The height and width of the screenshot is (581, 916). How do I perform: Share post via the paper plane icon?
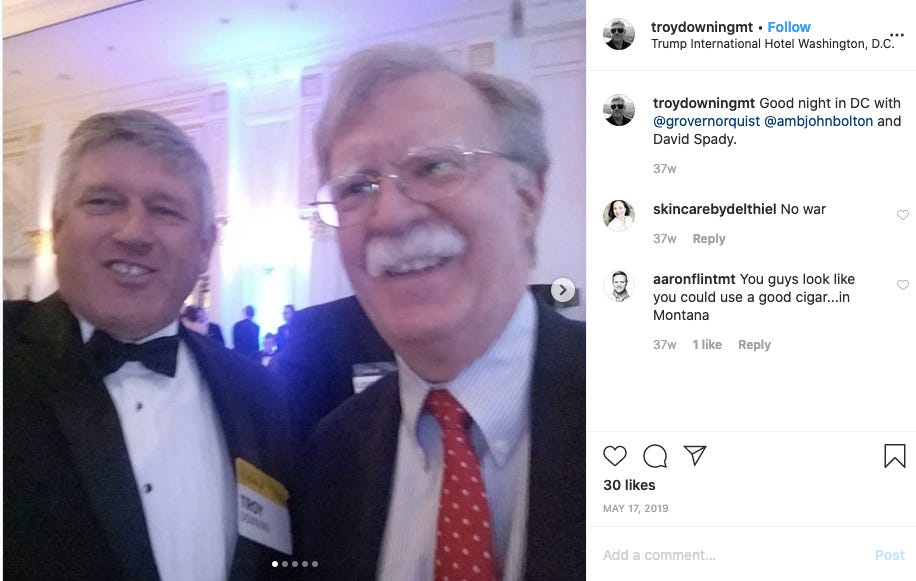pos(695,455)
